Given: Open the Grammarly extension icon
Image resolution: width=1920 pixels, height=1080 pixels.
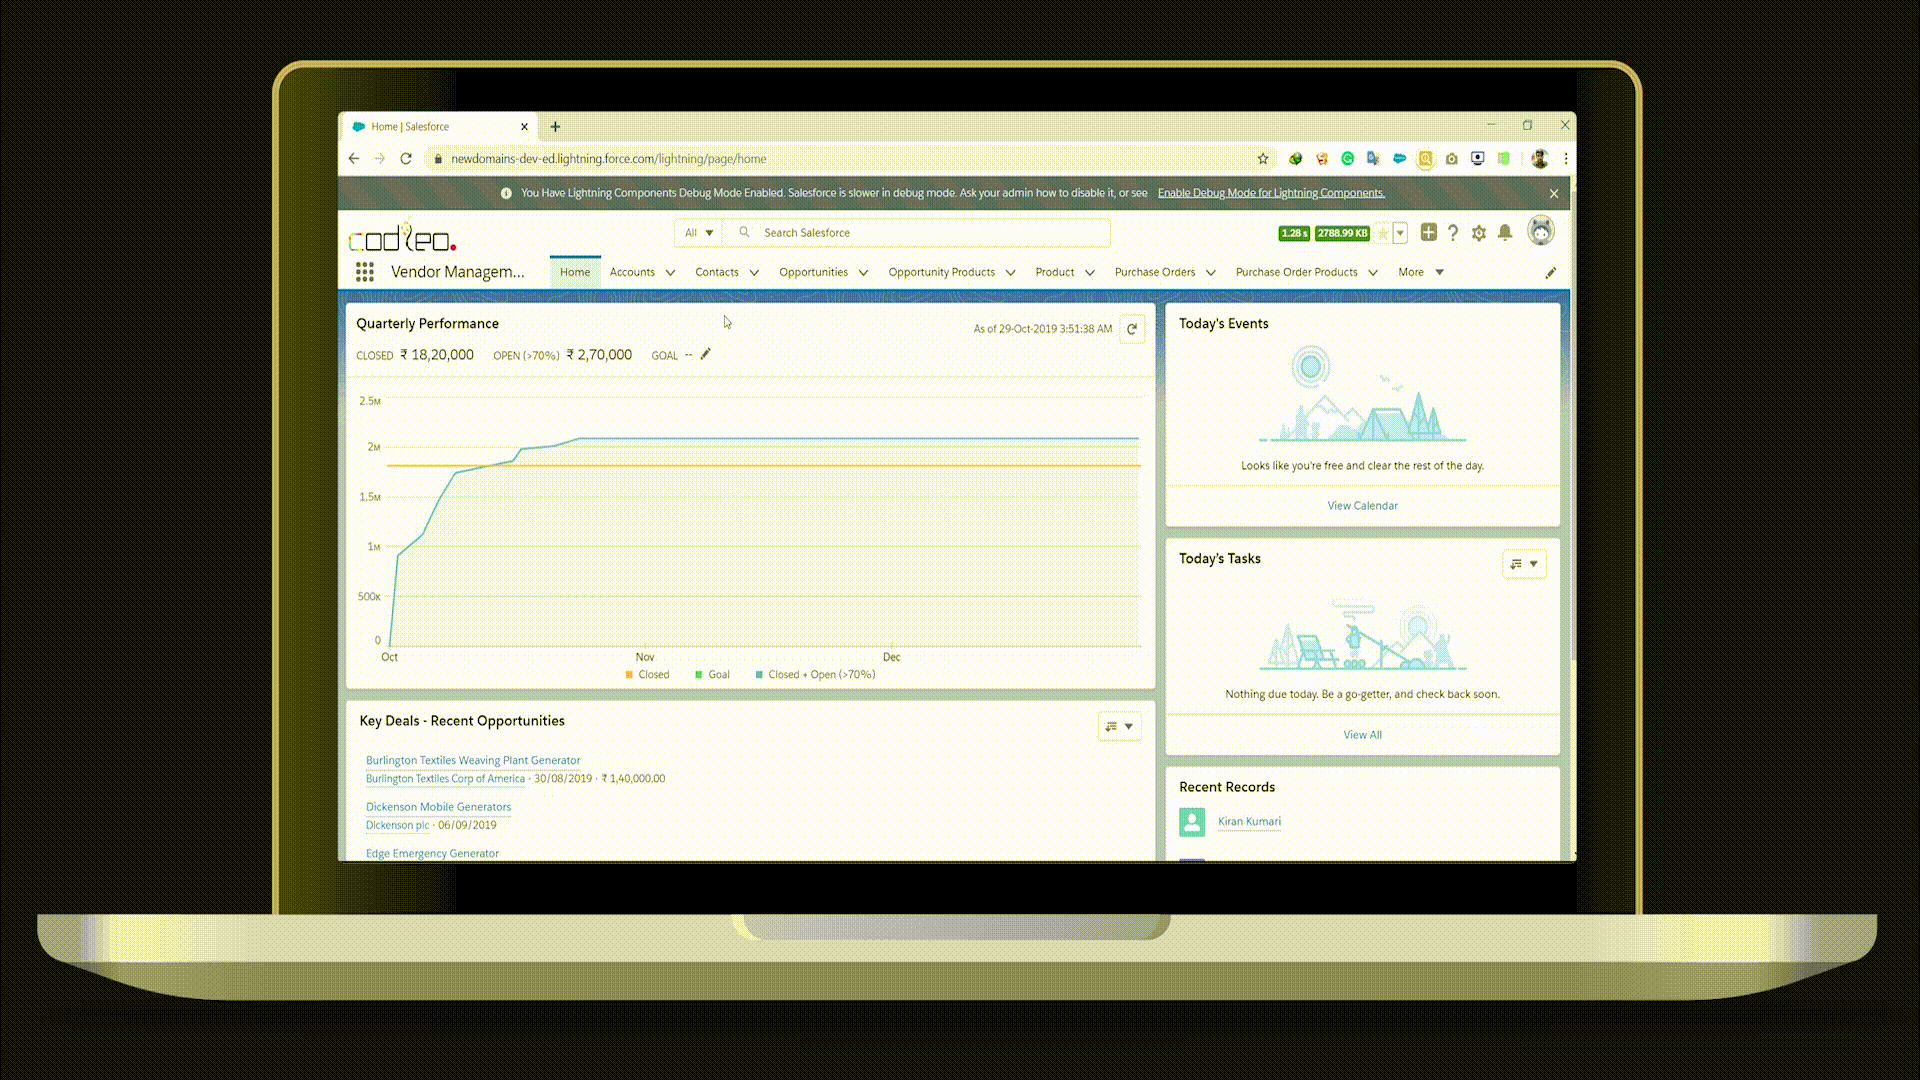Looking at the screenshot, I should 1348,159.
